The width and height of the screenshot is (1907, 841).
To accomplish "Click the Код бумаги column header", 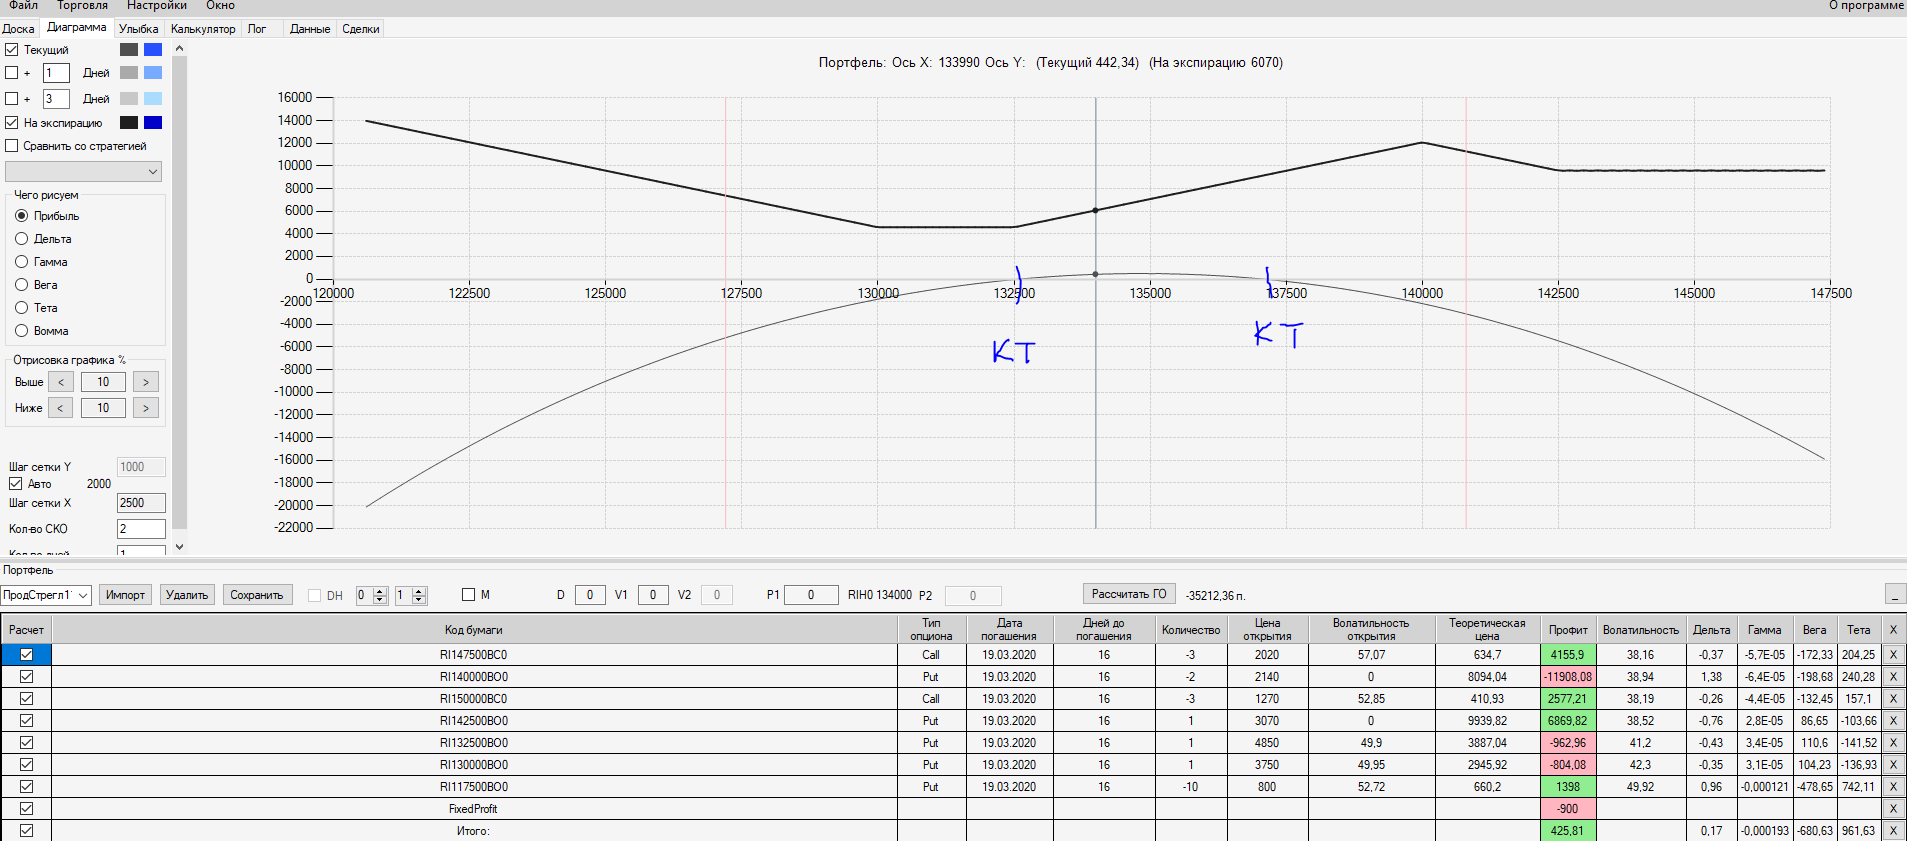I will pyautogui.click(x=474, y=630).
